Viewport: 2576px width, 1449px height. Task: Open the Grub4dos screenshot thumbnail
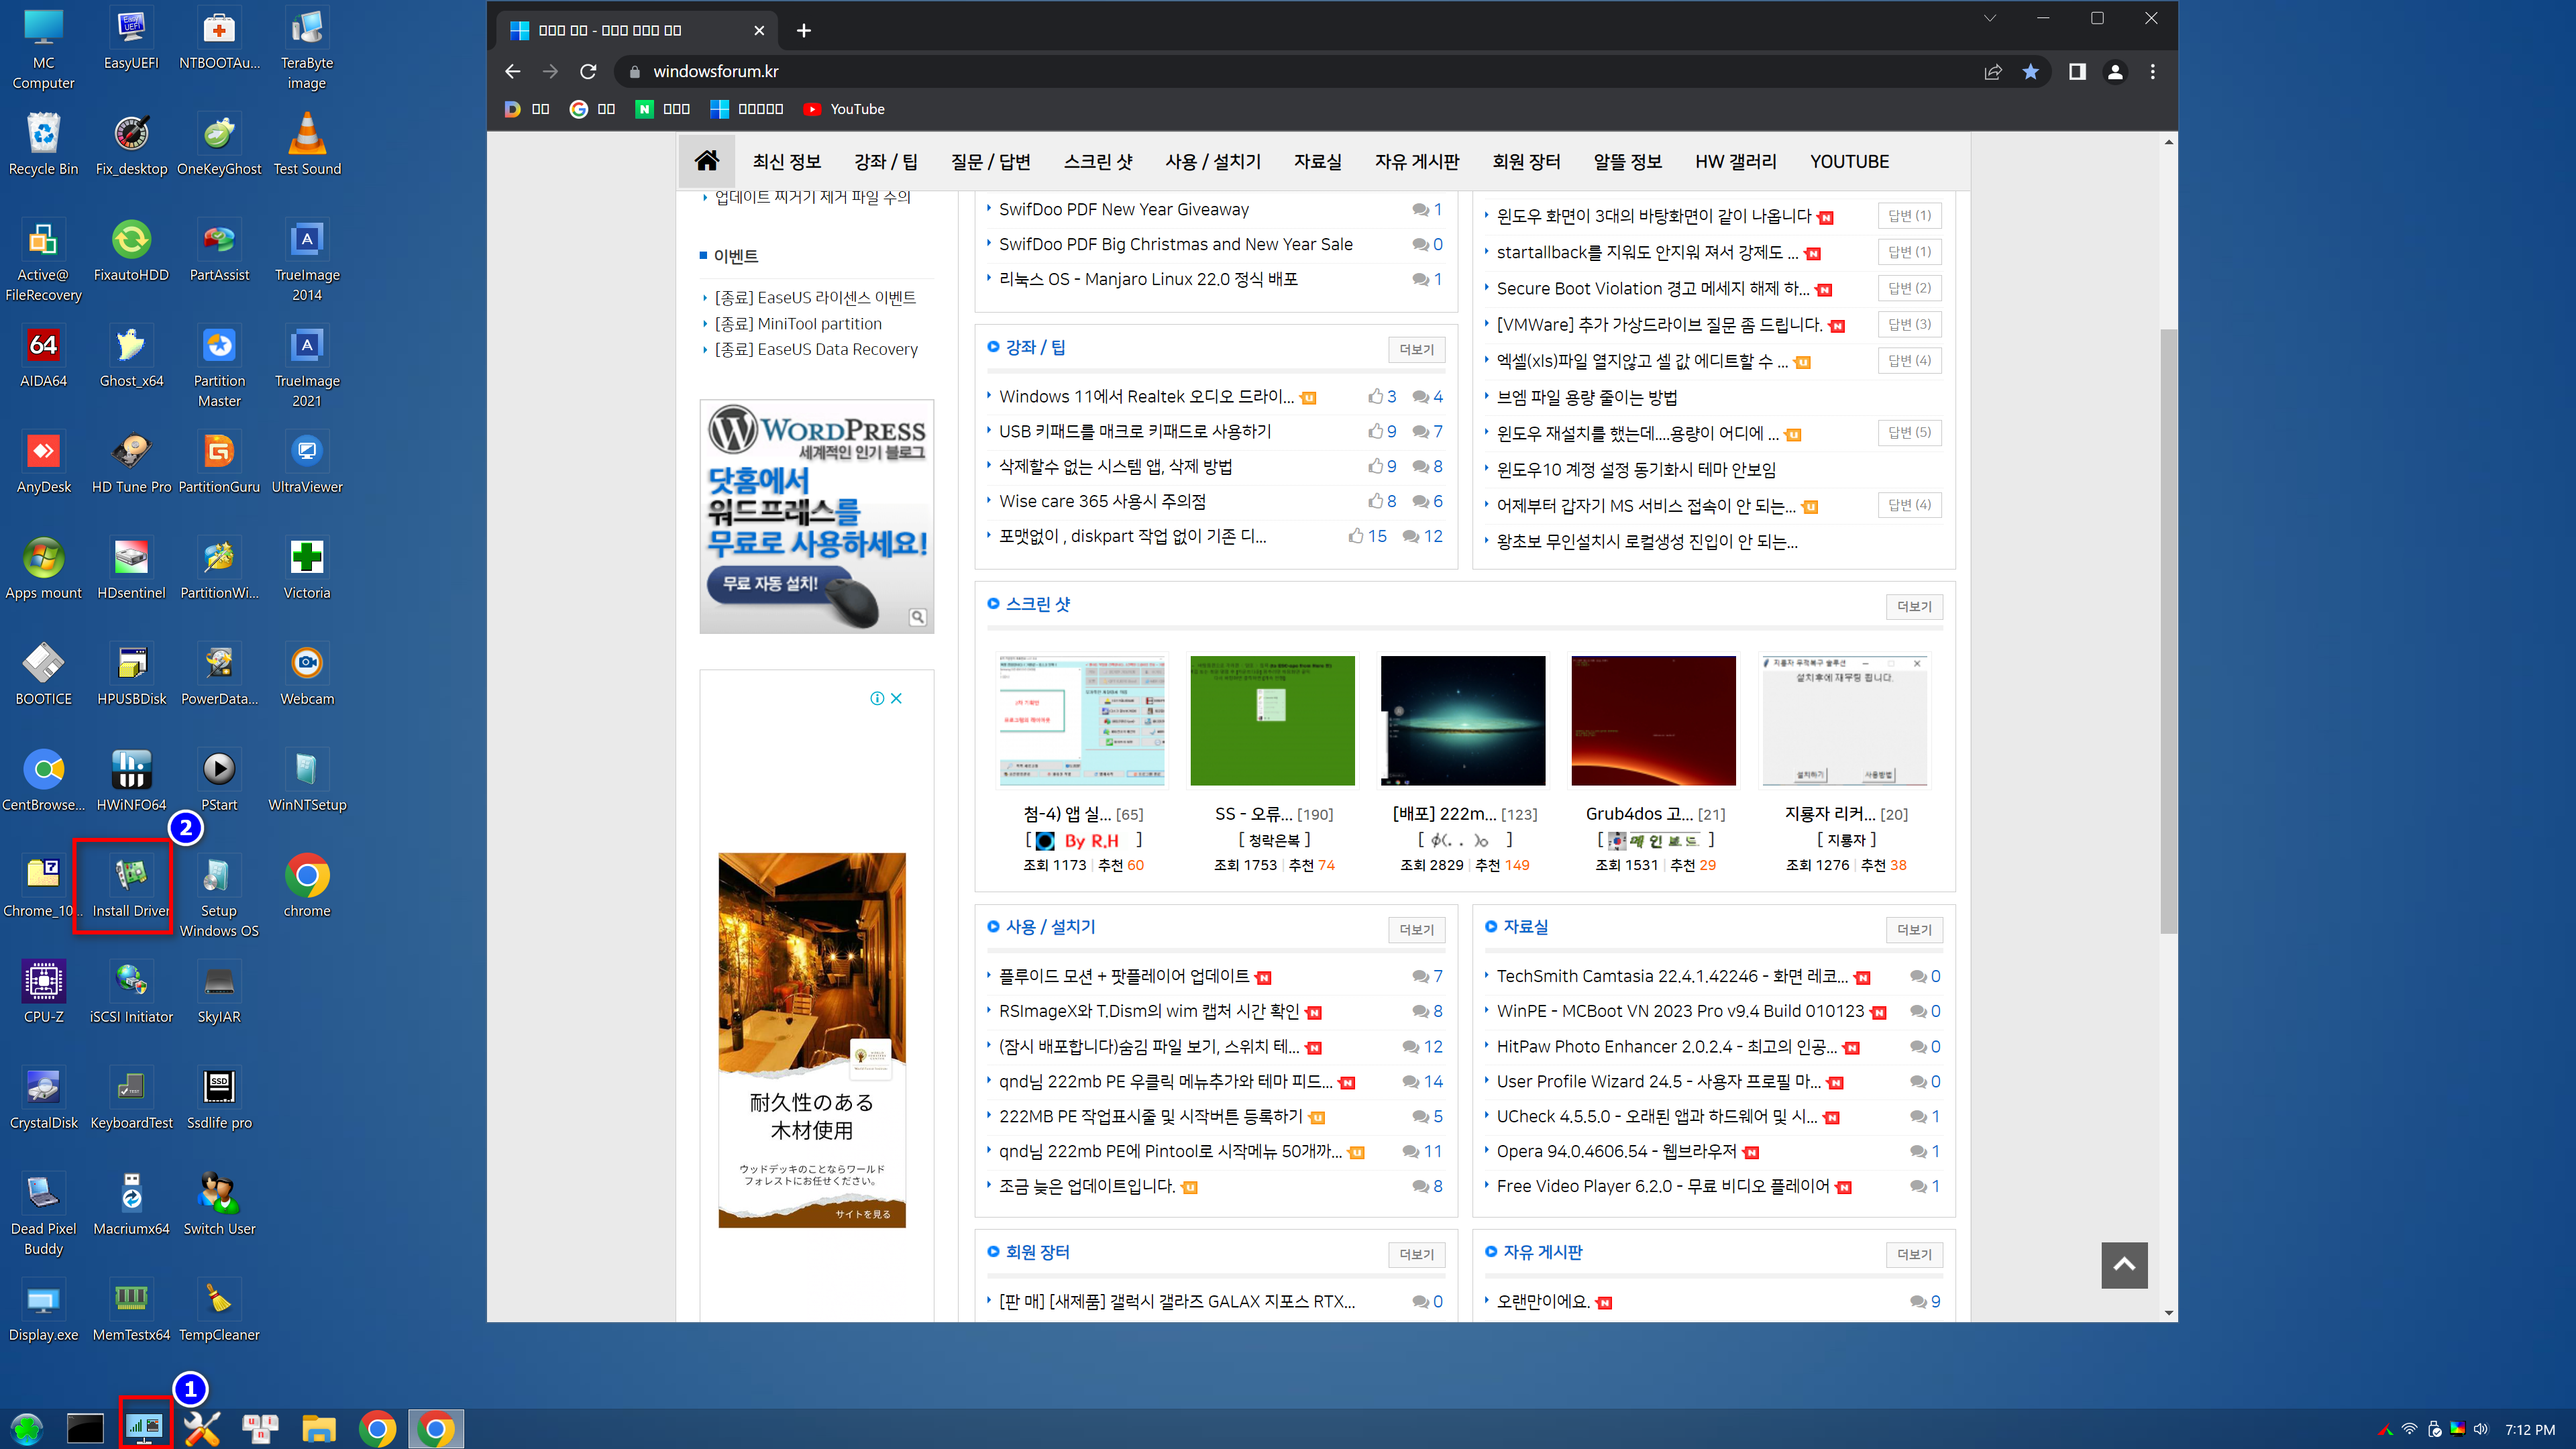click(x=1653, y=720)
